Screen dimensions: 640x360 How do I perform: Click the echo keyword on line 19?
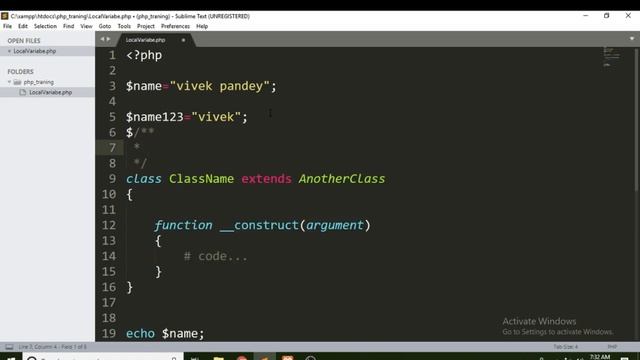point(140,334)
